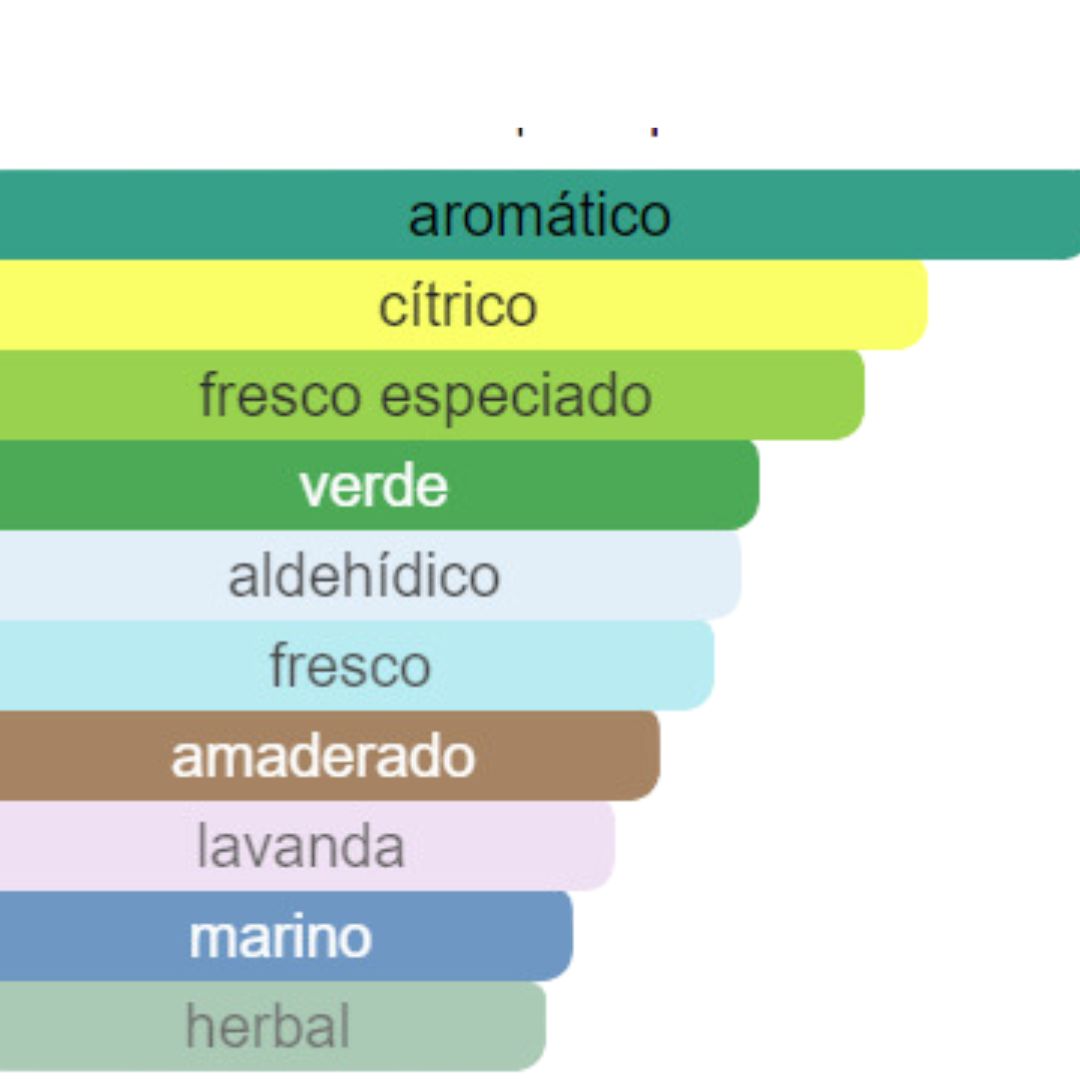
Task: Open the "cítrico" label link
Action: pyautogui.click(x=458, y=305)
